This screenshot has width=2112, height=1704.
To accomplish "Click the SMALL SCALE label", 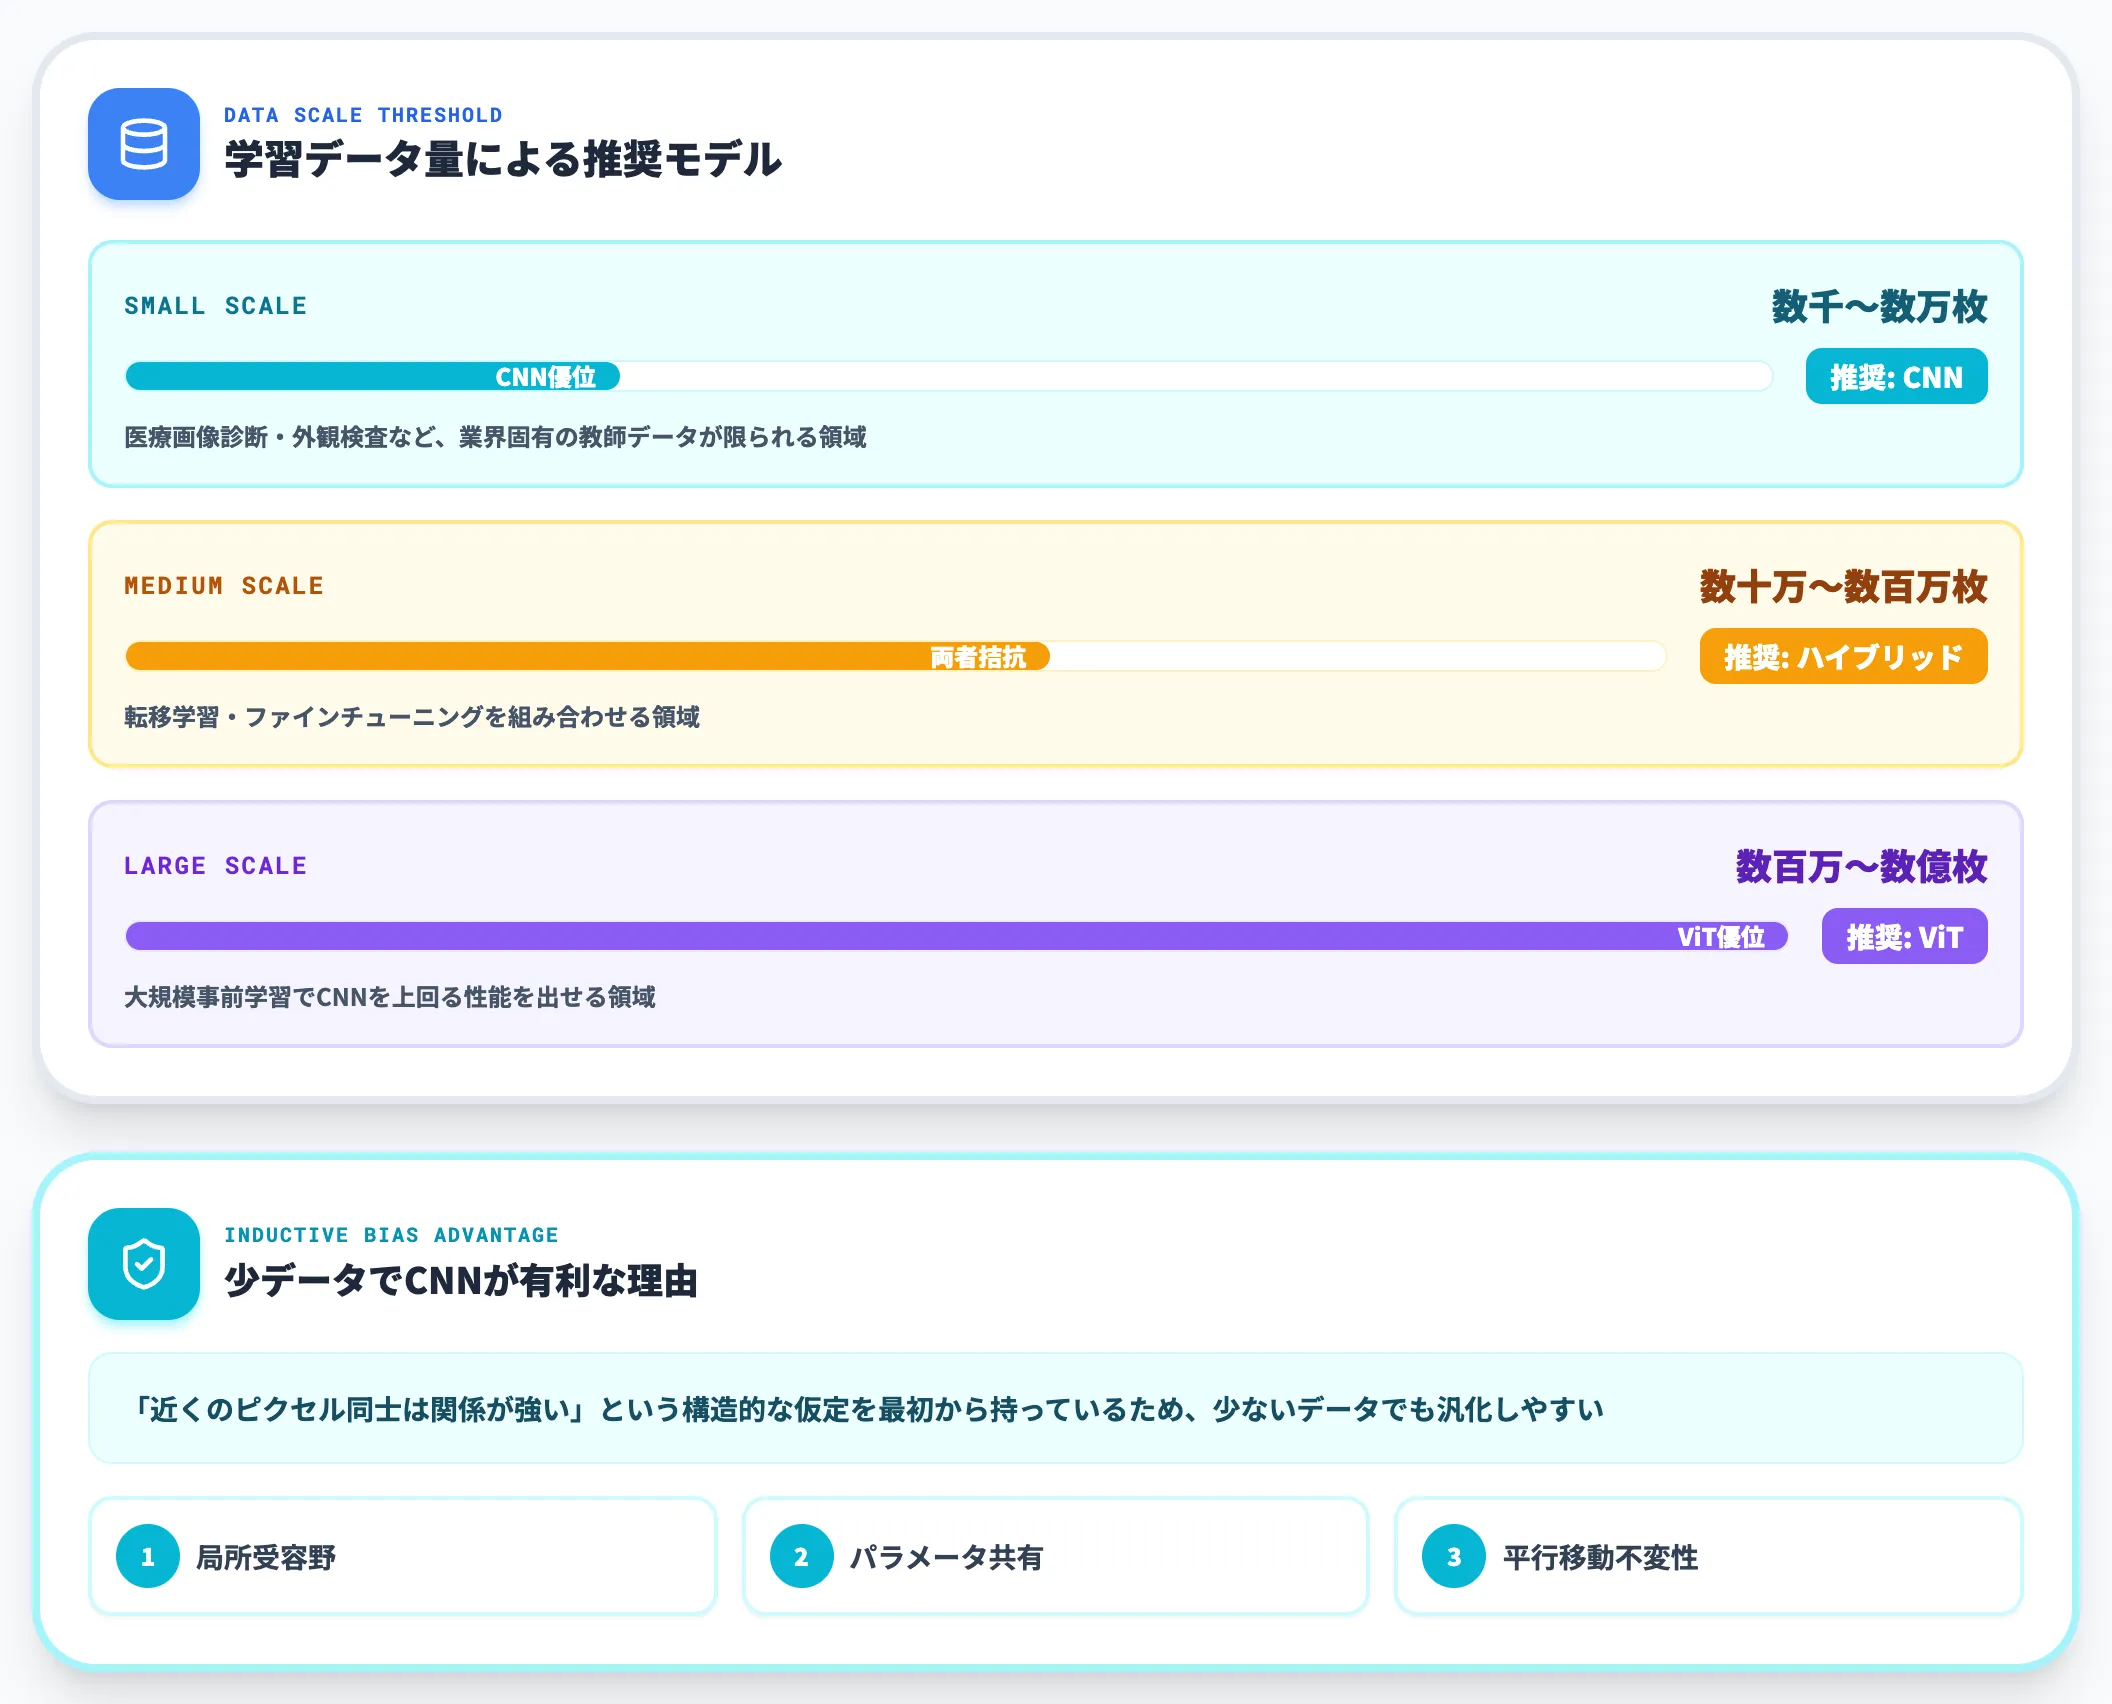I will click(215, 306).
